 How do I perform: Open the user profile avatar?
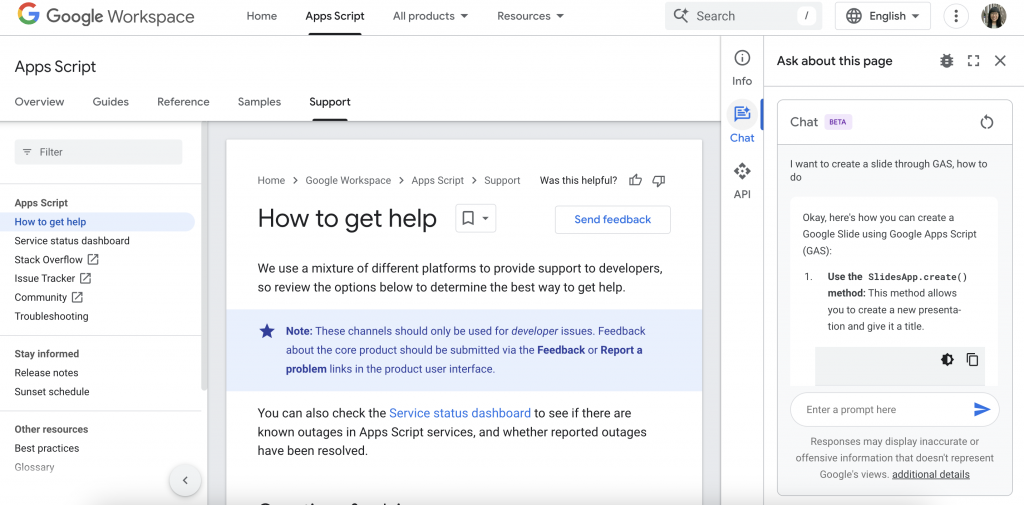point(994,16)
